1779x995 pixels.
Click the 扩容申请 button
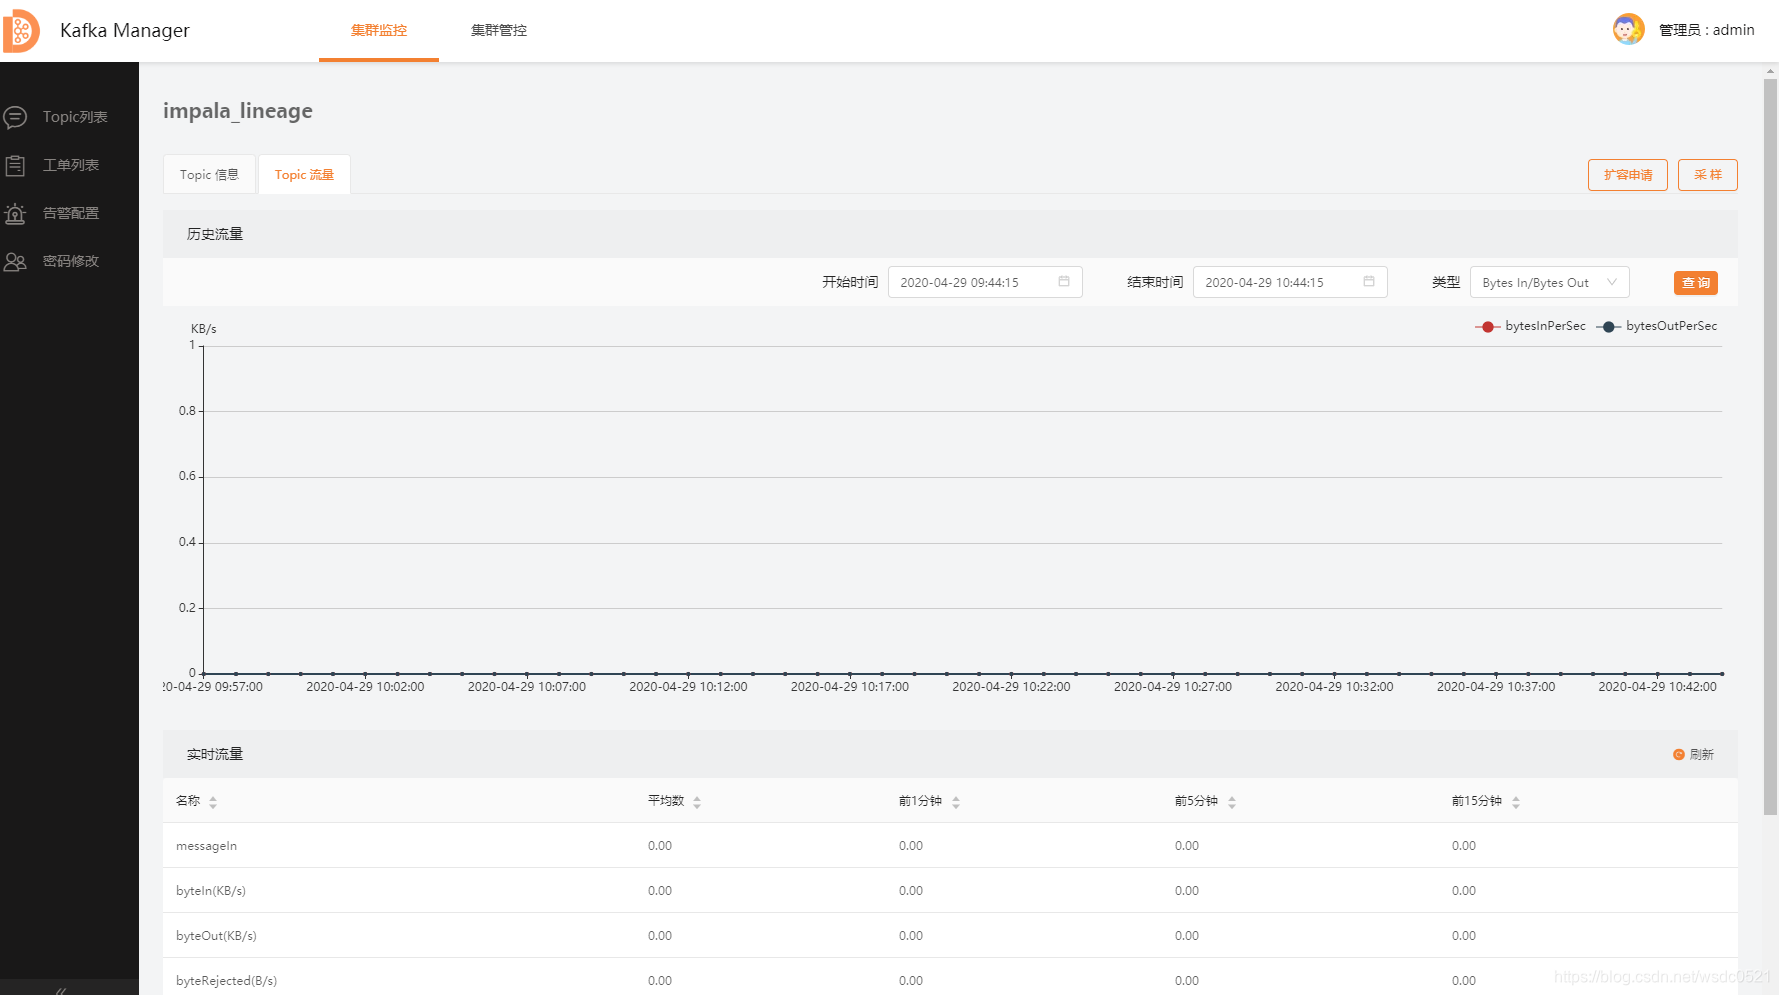click(1627, 175)
